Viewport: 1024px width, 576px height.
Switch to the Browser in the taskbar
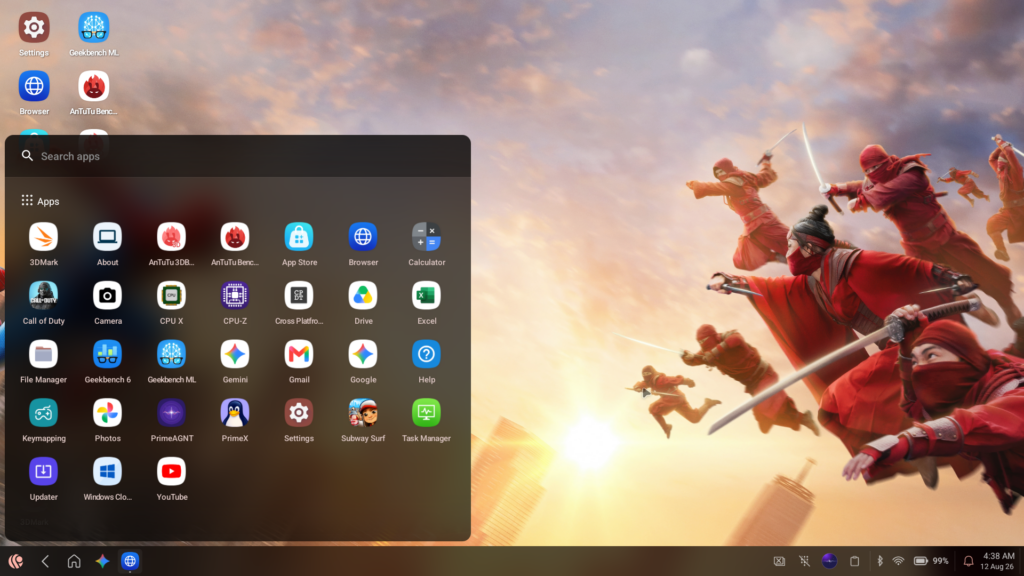coord(130,561)
